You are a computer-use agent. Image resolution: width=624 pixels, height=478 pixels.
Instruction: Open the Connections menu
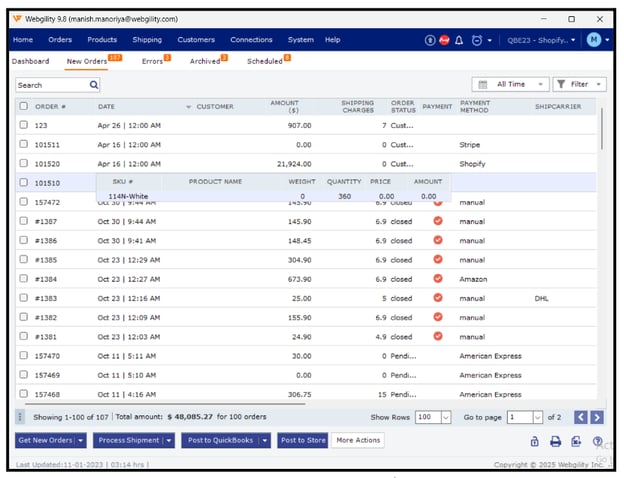[251, 40]
